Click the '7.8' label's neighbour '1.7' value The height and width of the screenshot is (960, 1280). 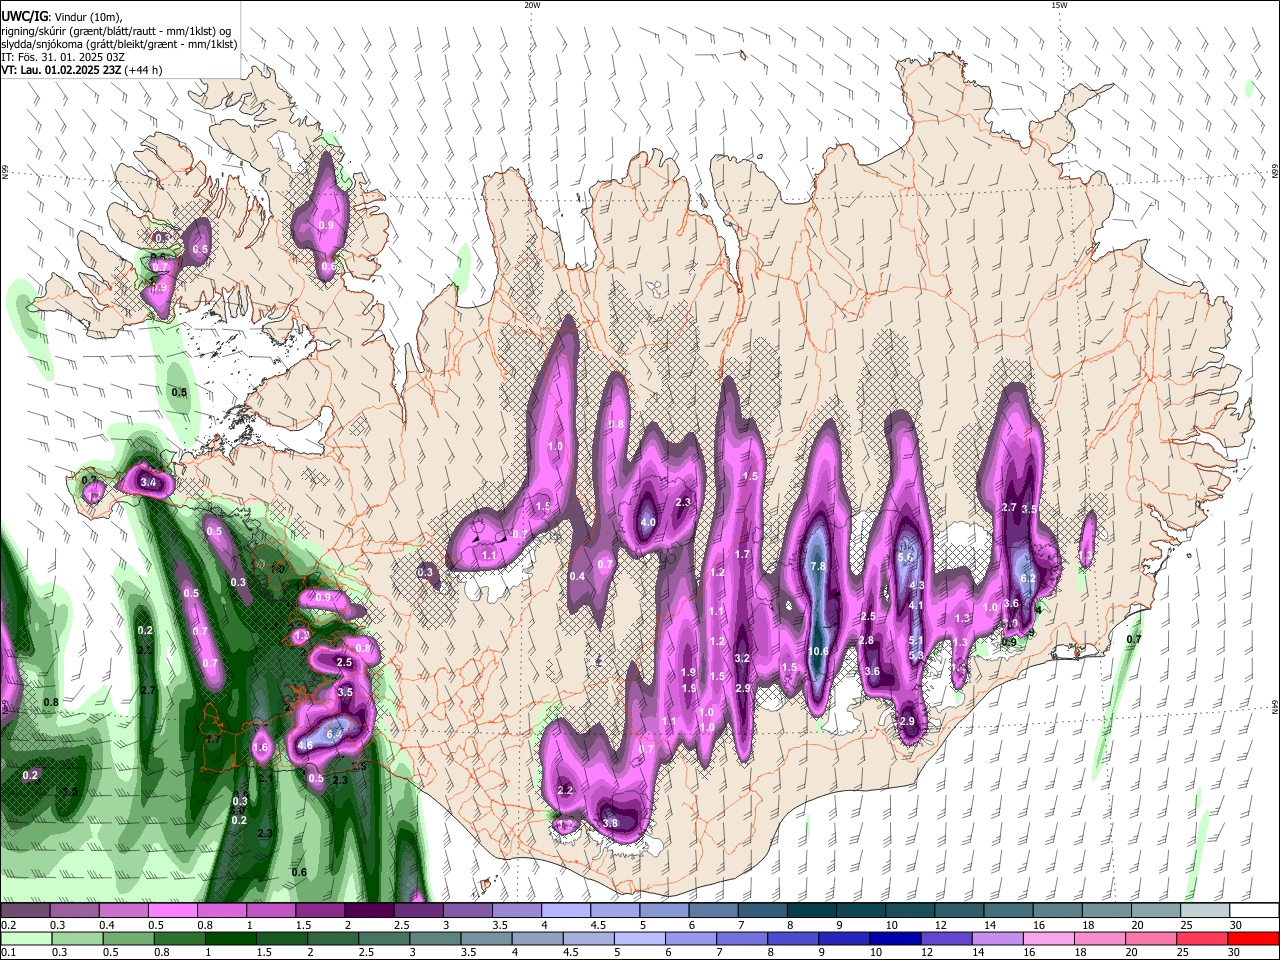pyautogui.click(x=742, y=554)
